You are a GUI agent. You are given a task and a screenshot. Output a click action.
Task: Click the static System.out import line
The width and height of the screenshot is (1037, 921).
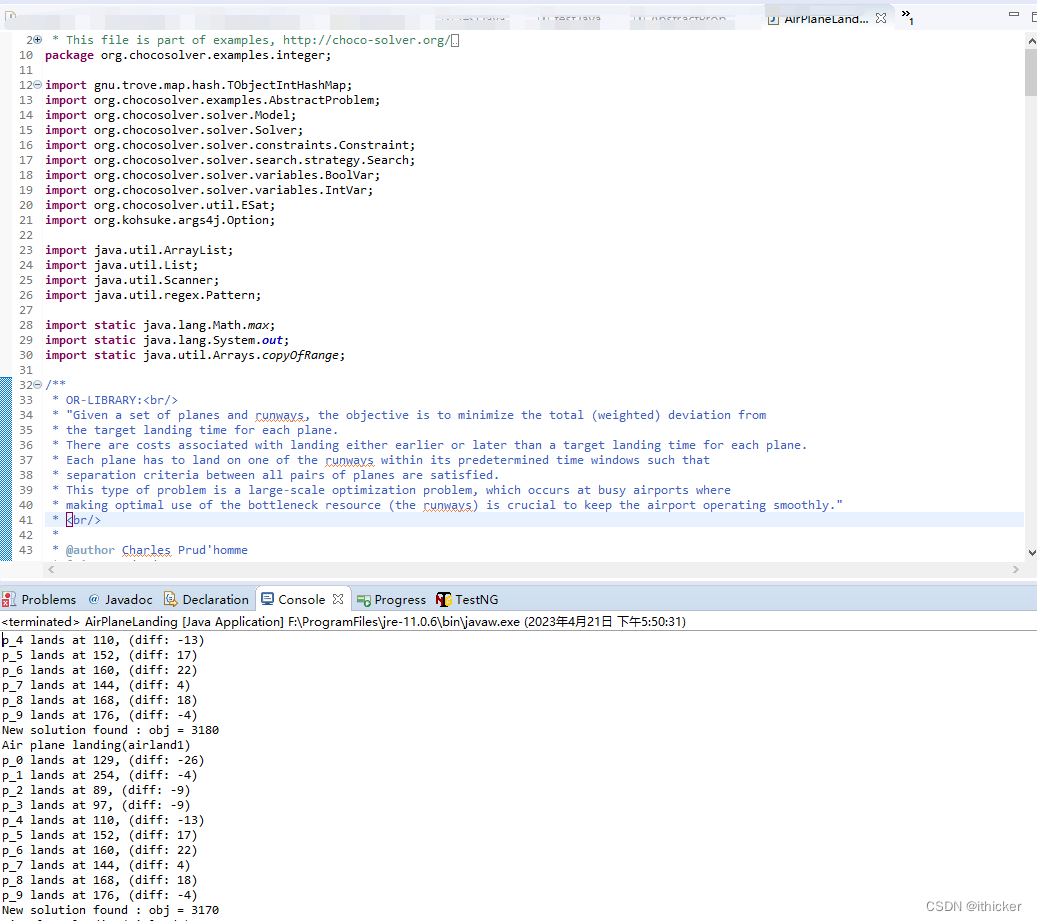coord(167,340)
